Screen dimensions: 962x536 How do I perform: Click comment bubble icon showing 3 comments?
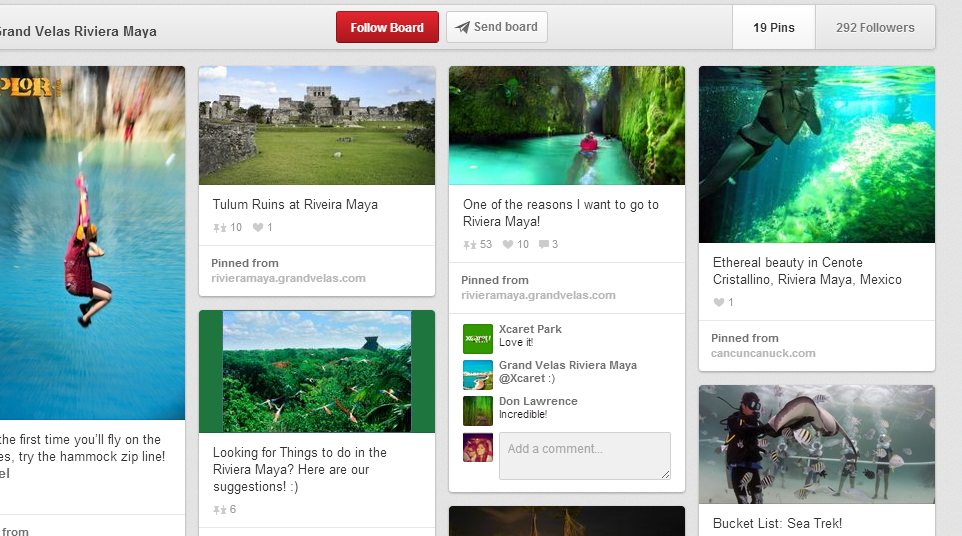point(544,244)
